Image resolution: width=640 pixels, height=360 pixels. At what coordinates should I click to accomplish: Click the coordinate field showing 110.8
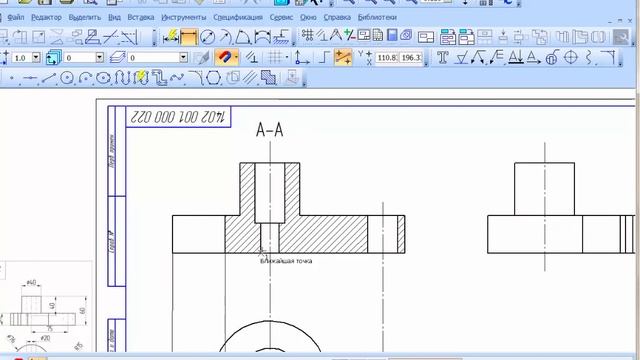point(386,58)
